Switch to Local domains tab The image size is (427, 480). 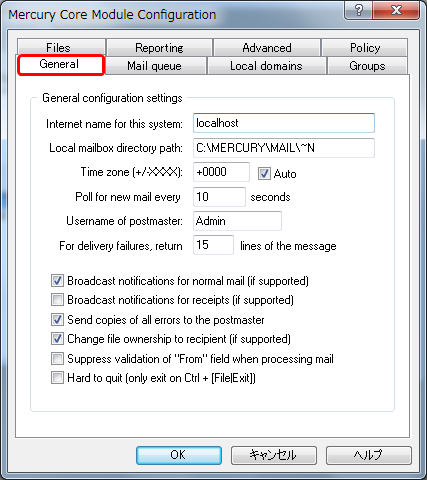[x=266, y=66]
